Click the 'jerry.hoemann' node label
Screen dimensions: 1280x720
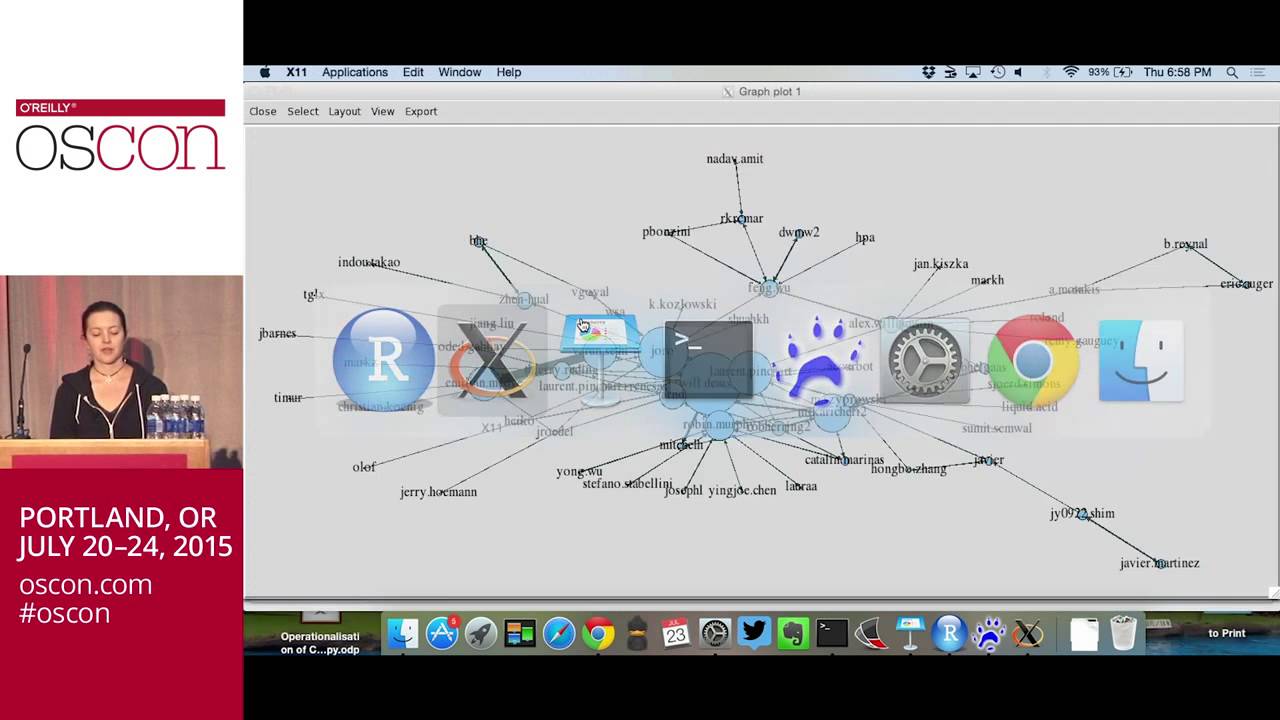click(x=439, y=492)
